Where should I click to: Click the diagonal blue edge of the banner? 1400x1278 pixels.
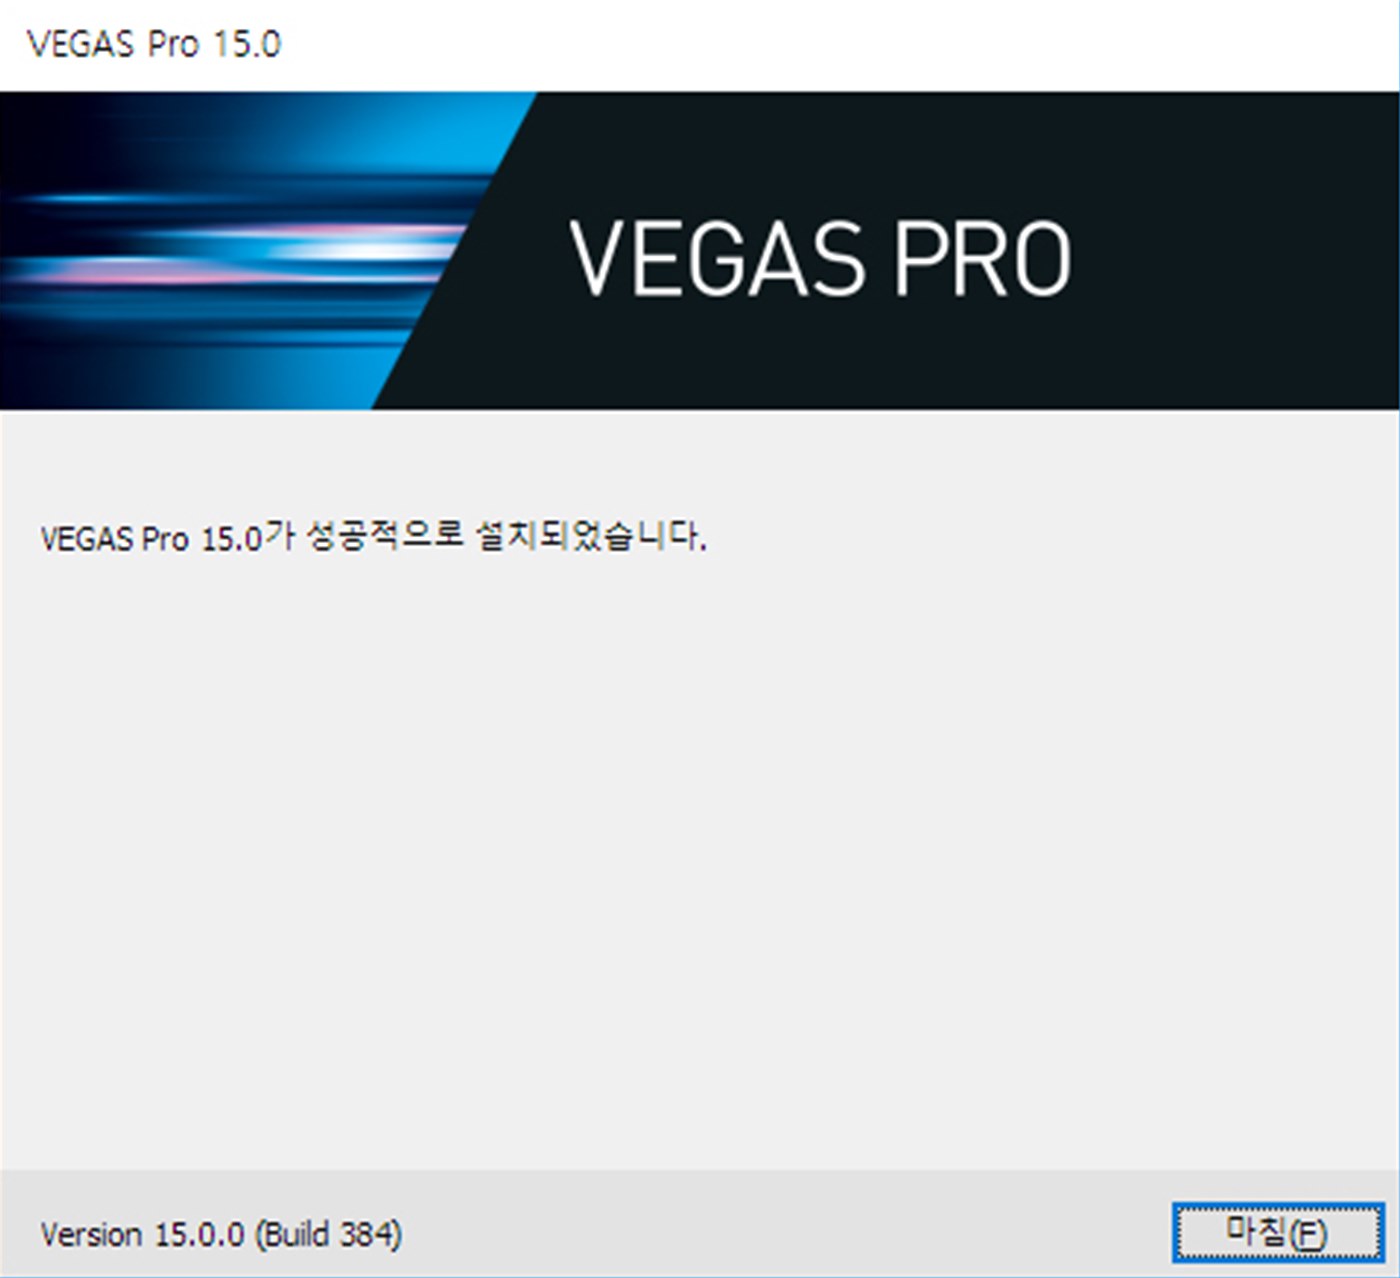click(x=455, y=250)
